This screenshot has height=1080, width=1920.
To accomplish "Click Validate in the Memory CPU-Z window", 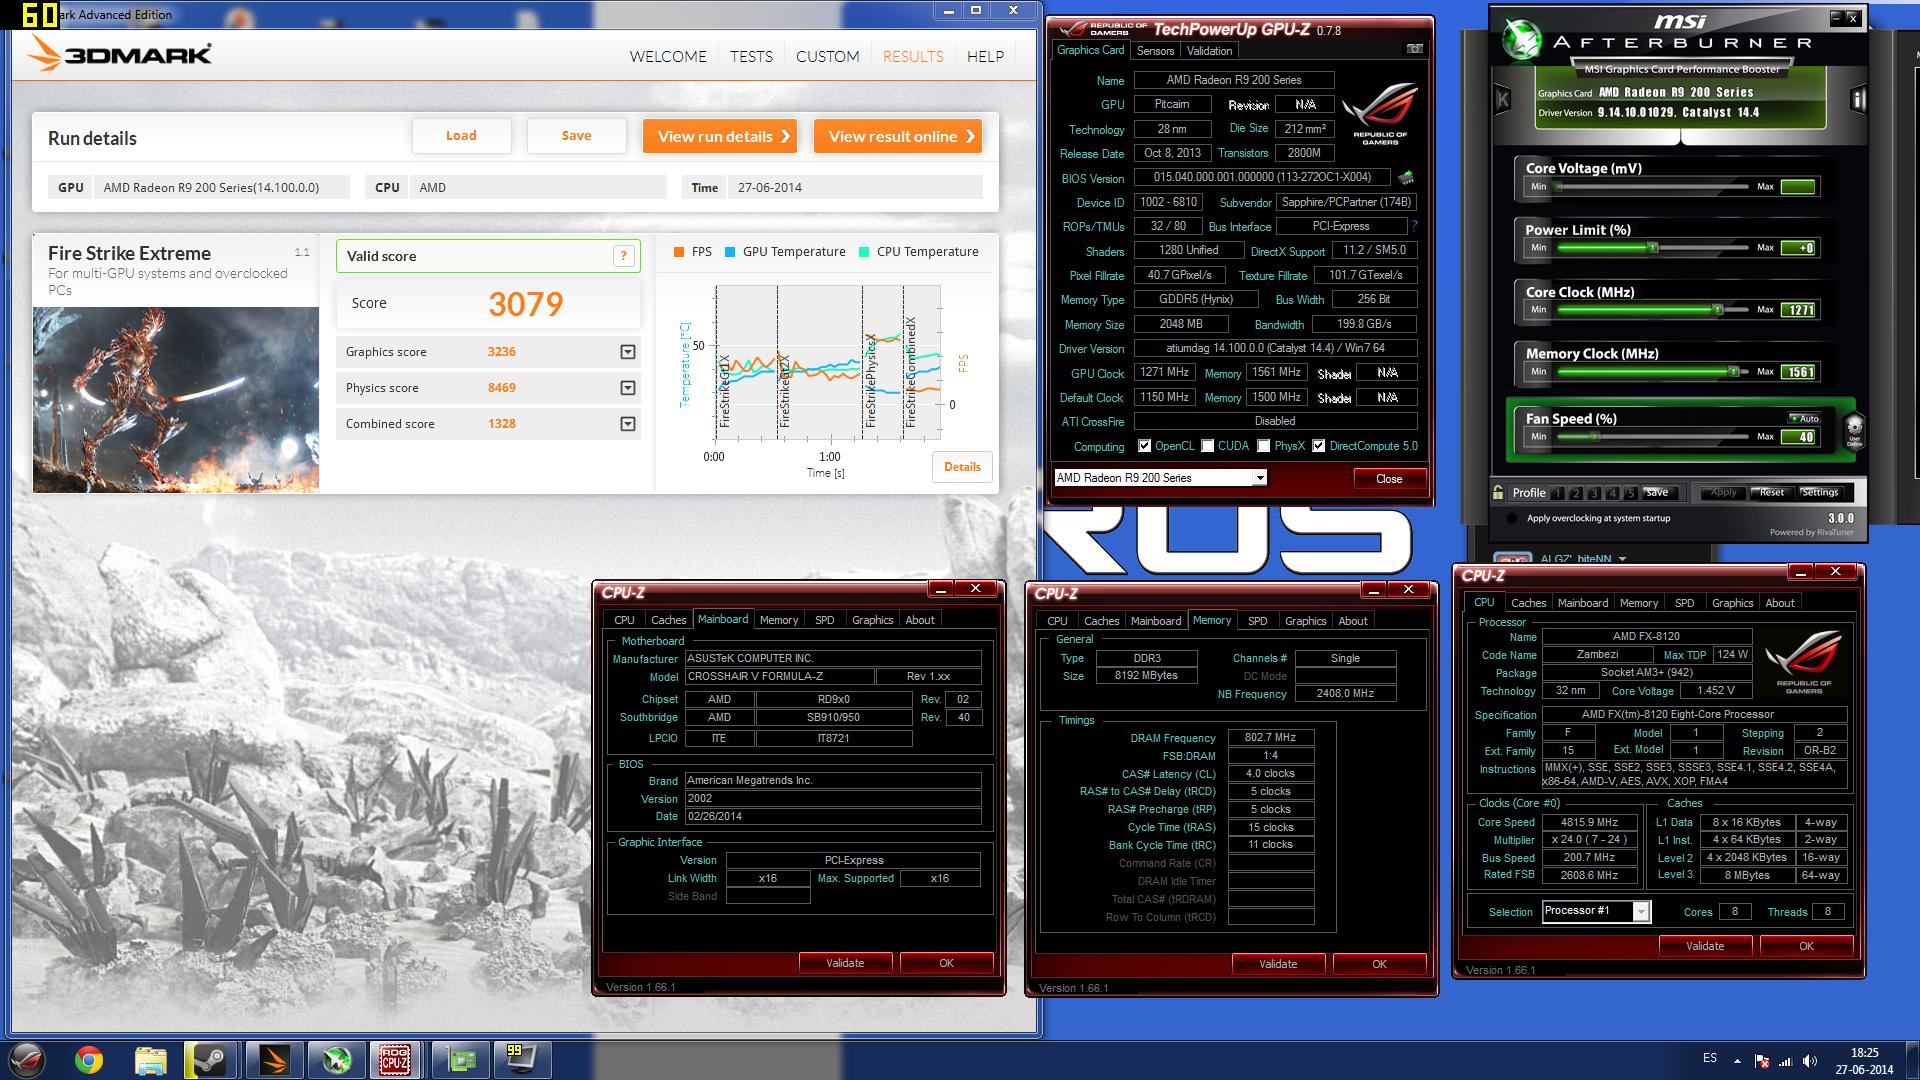I will click(1278, 964).
